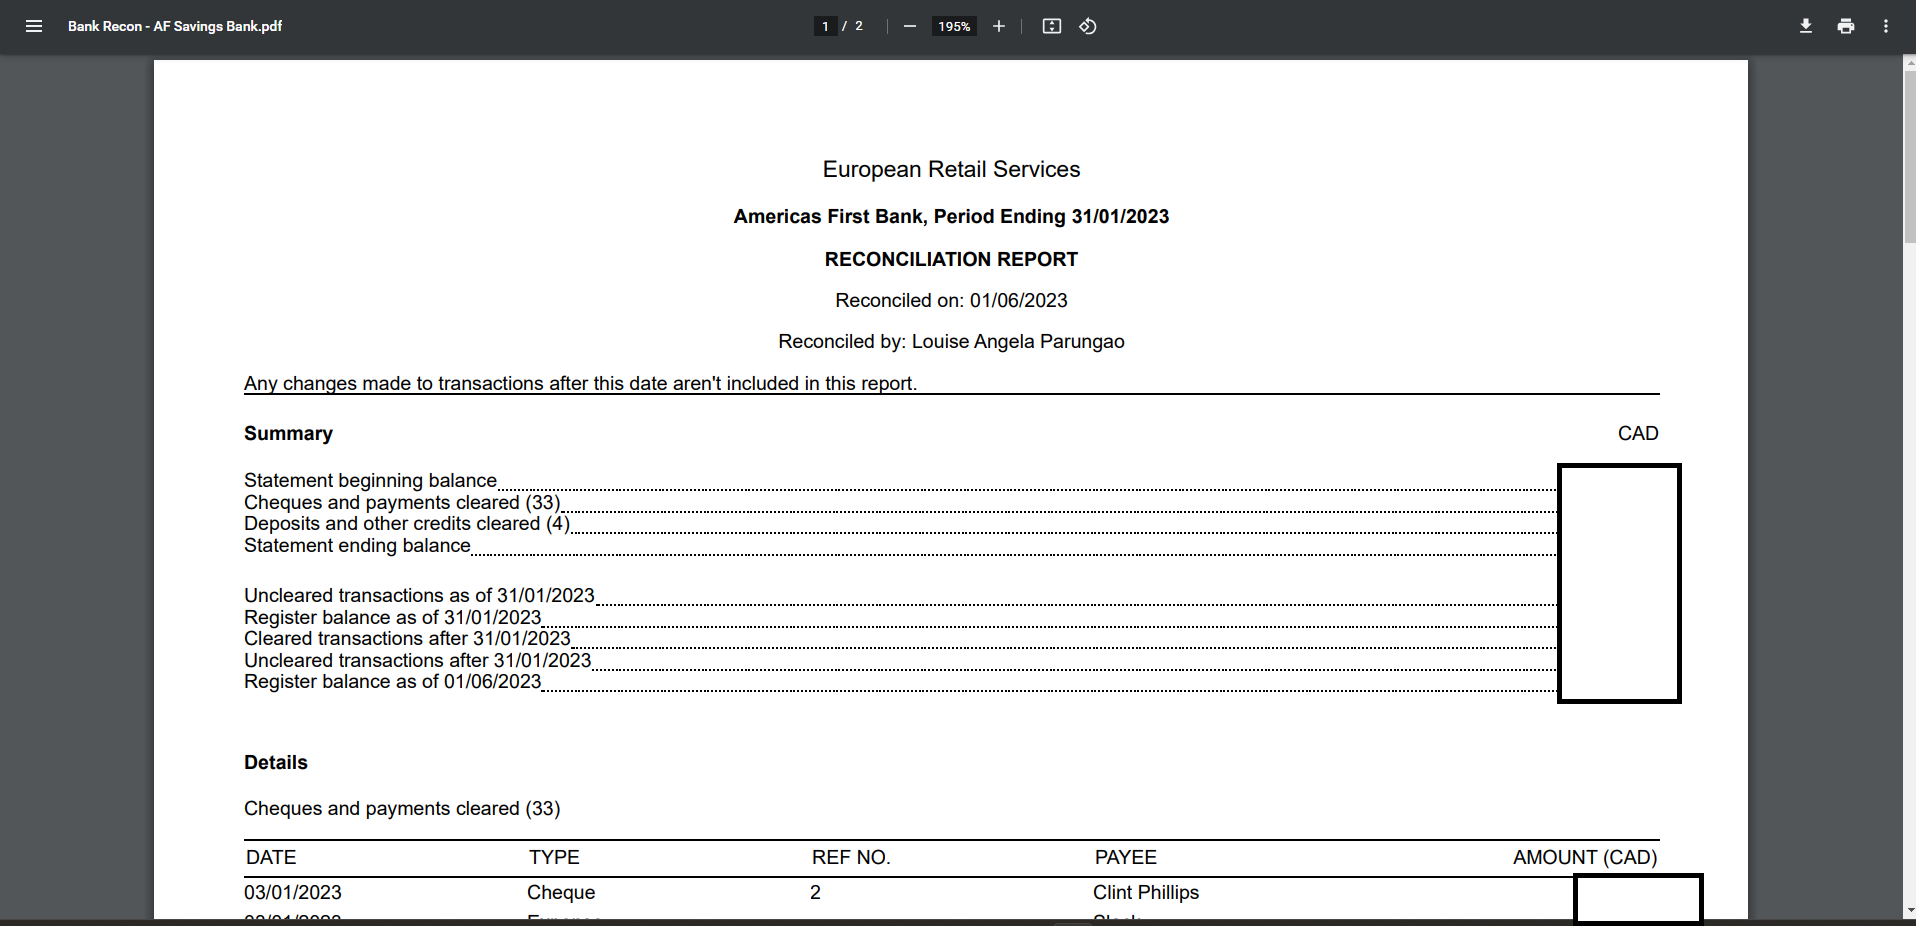Image resolution: width=1916 pixels, height=926 pixels.
Task: Click the fit to page icon
Action: pos(1052,26)
